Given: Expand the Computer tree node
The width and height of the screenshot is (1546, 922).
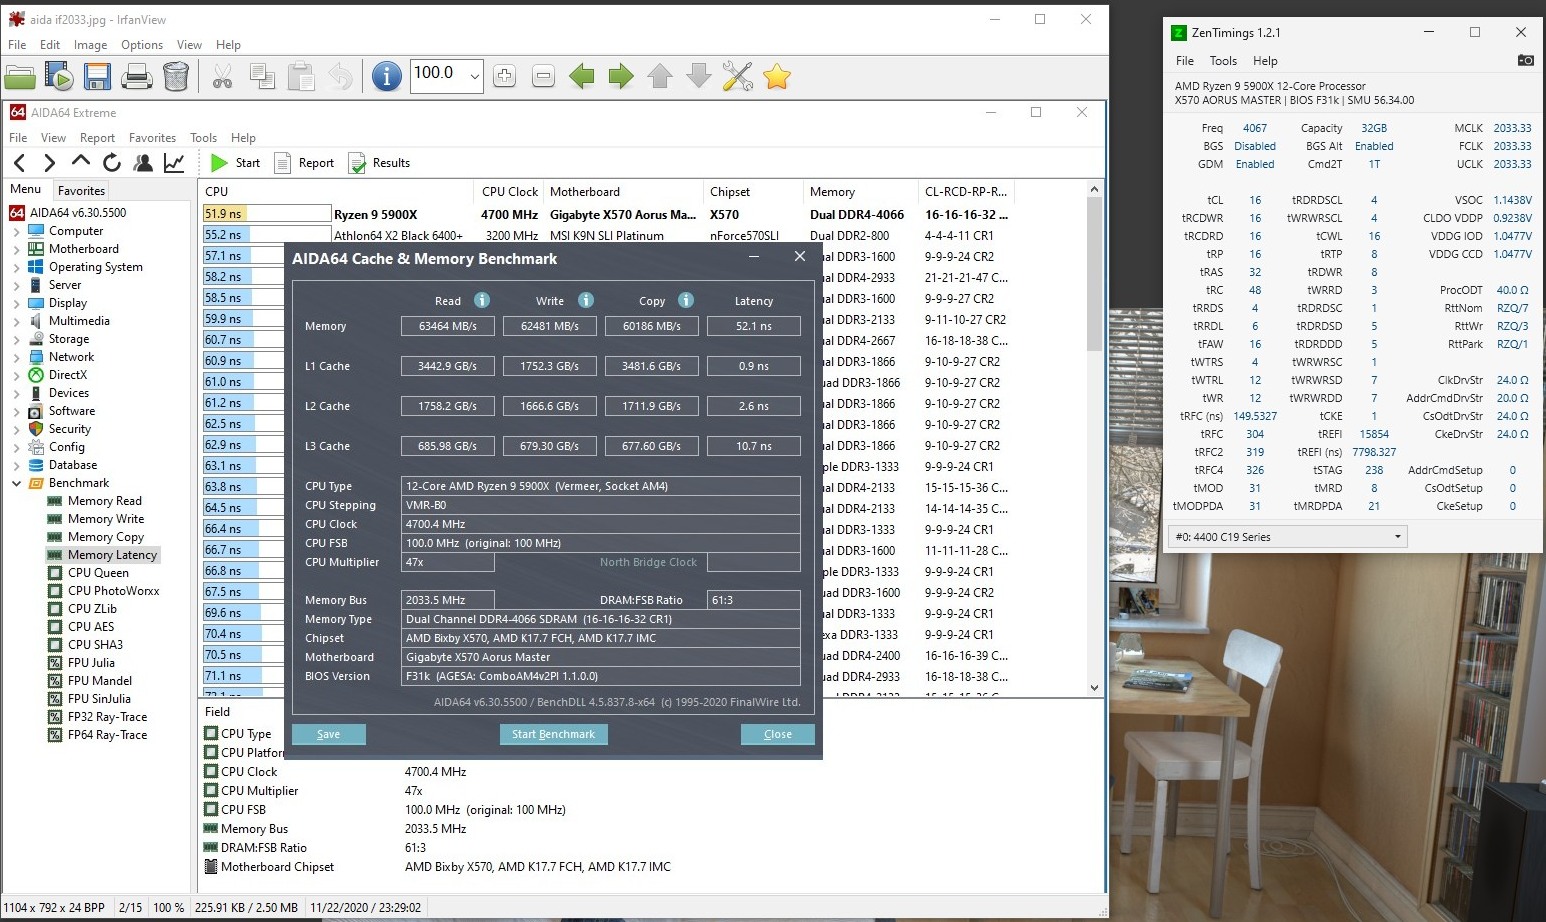Looking at the screenshot, I should pyautogui.click(x=16, y=231).
